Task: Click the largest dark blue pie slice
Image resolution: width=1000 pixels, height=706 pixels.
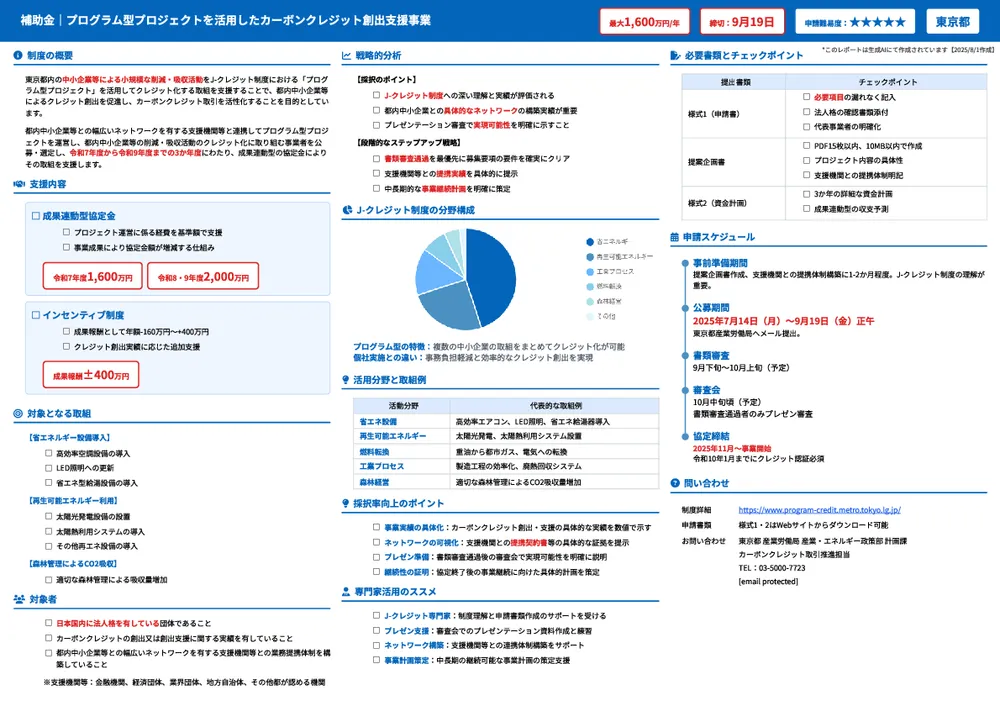Action: 492,277
